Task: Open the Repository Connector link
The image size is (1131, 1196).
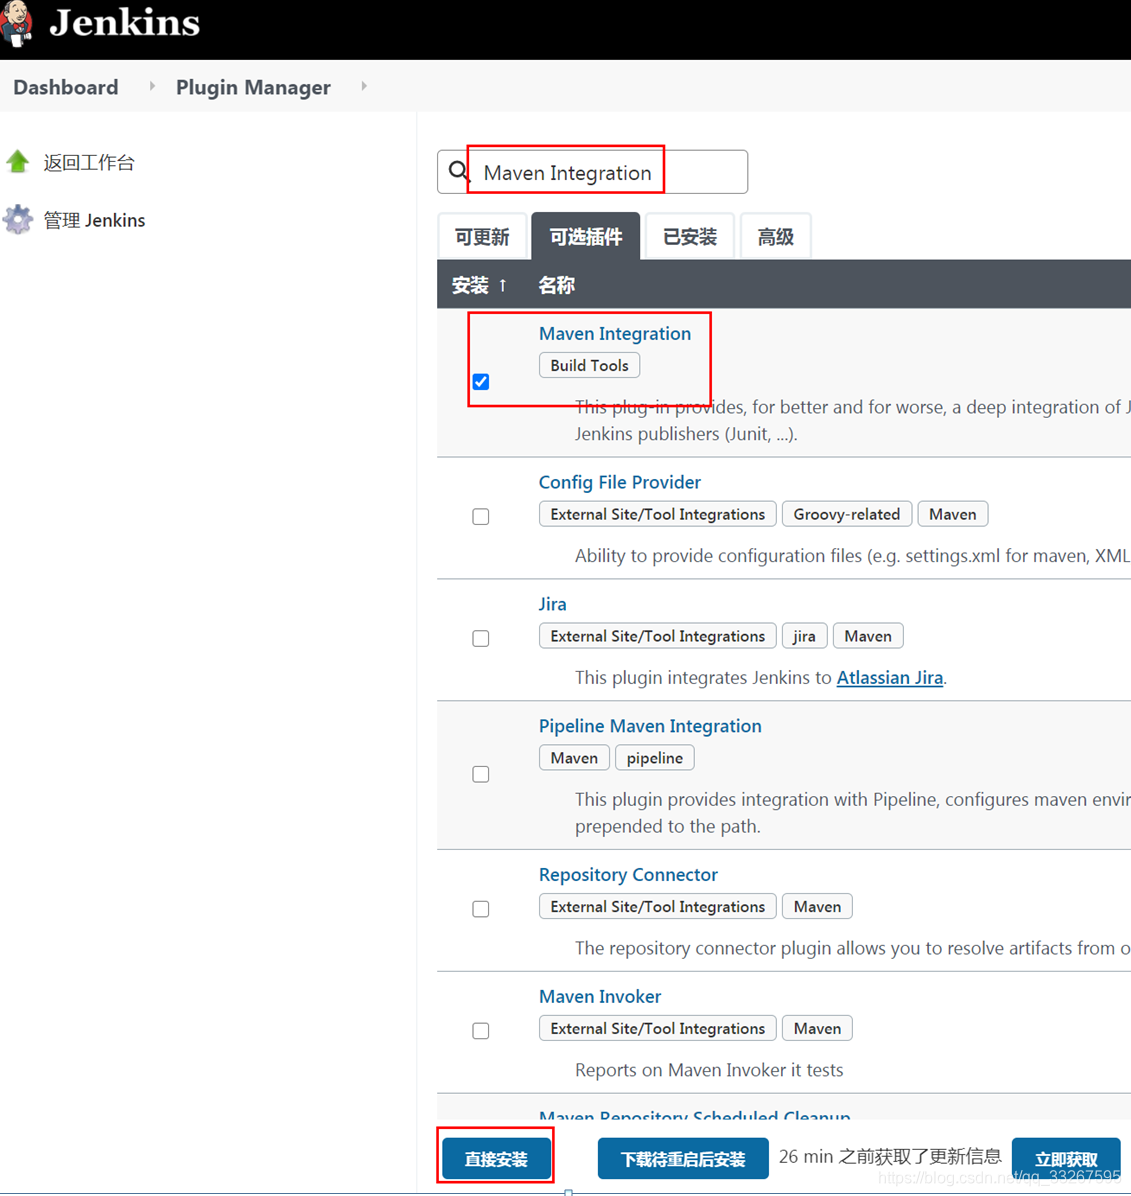Action: point(628,875)
